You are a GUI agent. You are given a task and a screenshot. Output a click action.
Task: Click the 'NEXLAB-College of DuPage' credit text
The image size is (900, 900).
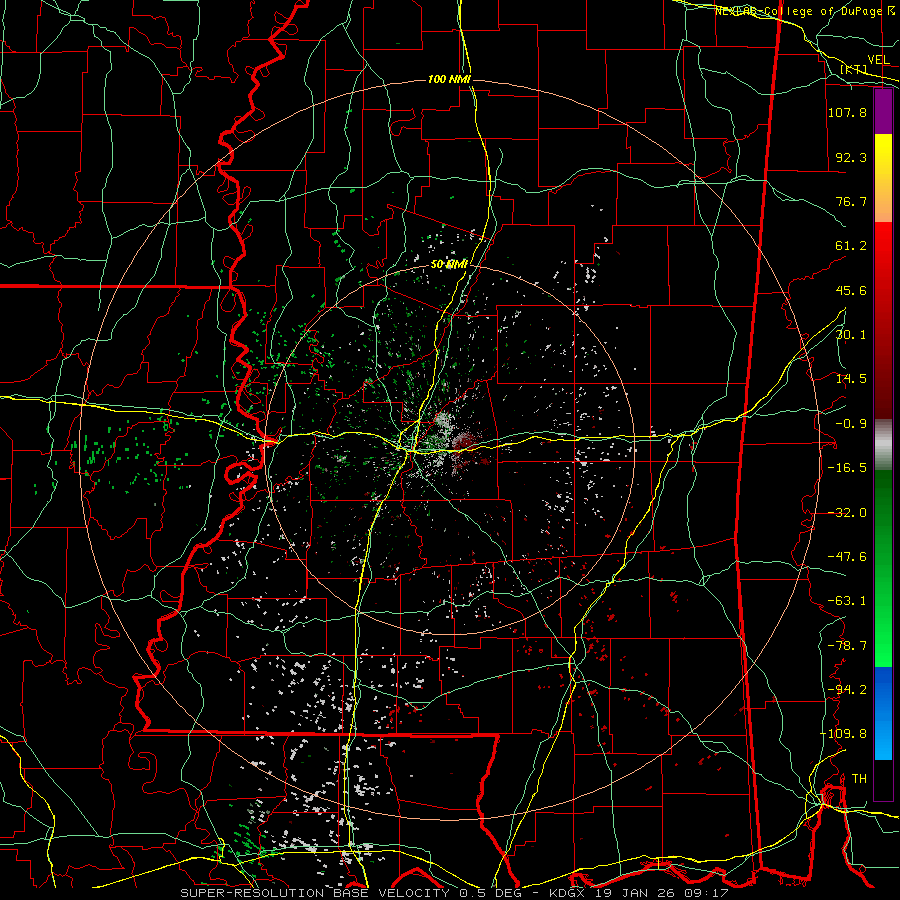[x=800, y=11]
